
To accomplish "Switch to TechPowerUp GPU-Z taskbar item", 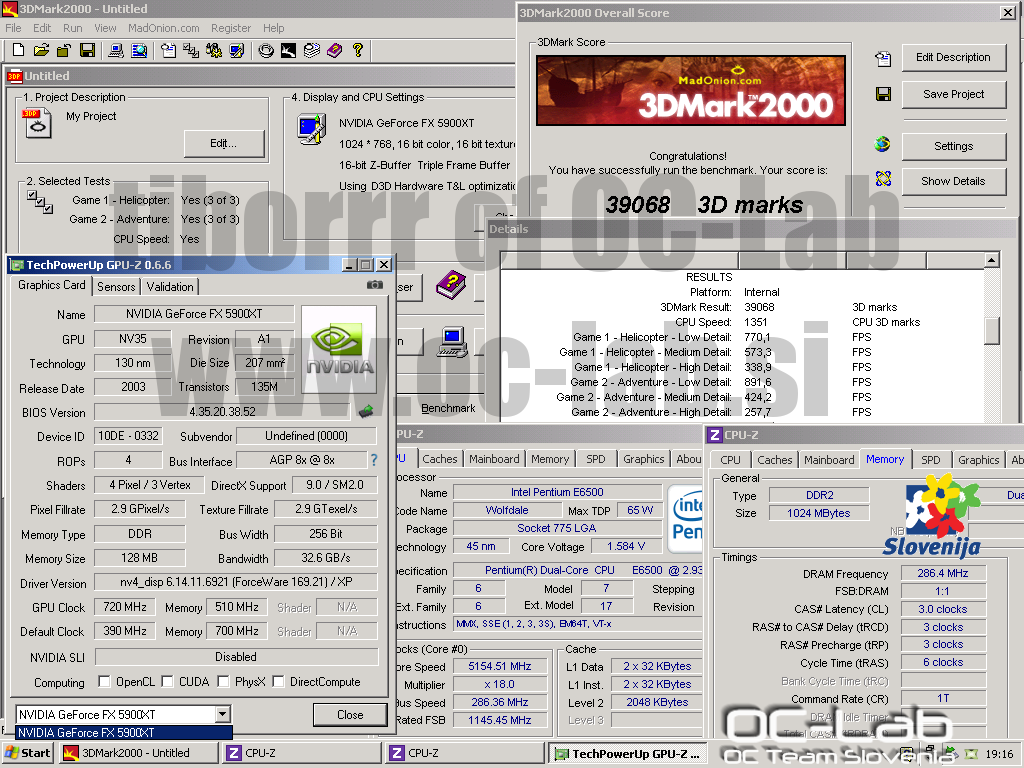I will click(x=628, y=753).
